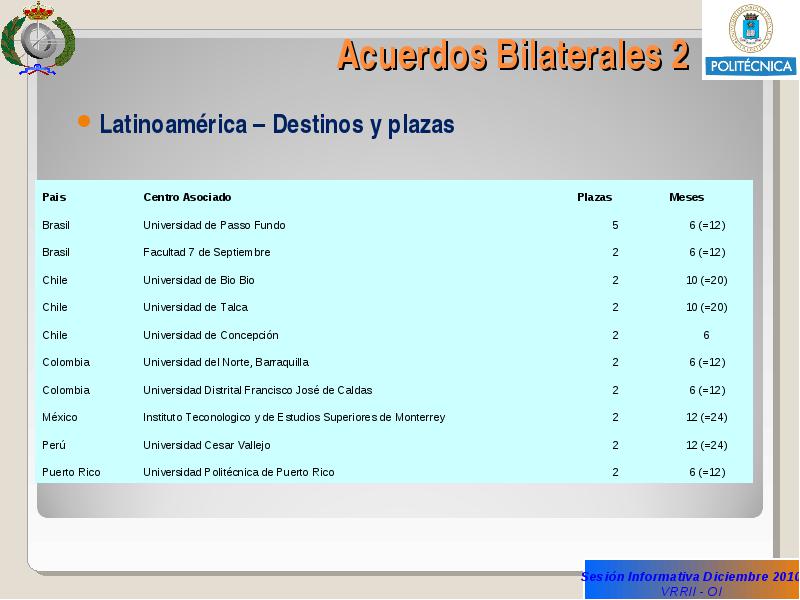
Task: Select 'Universidad de Bio Bio' cell
Action: pyautogui.click(x=198, y=280)
